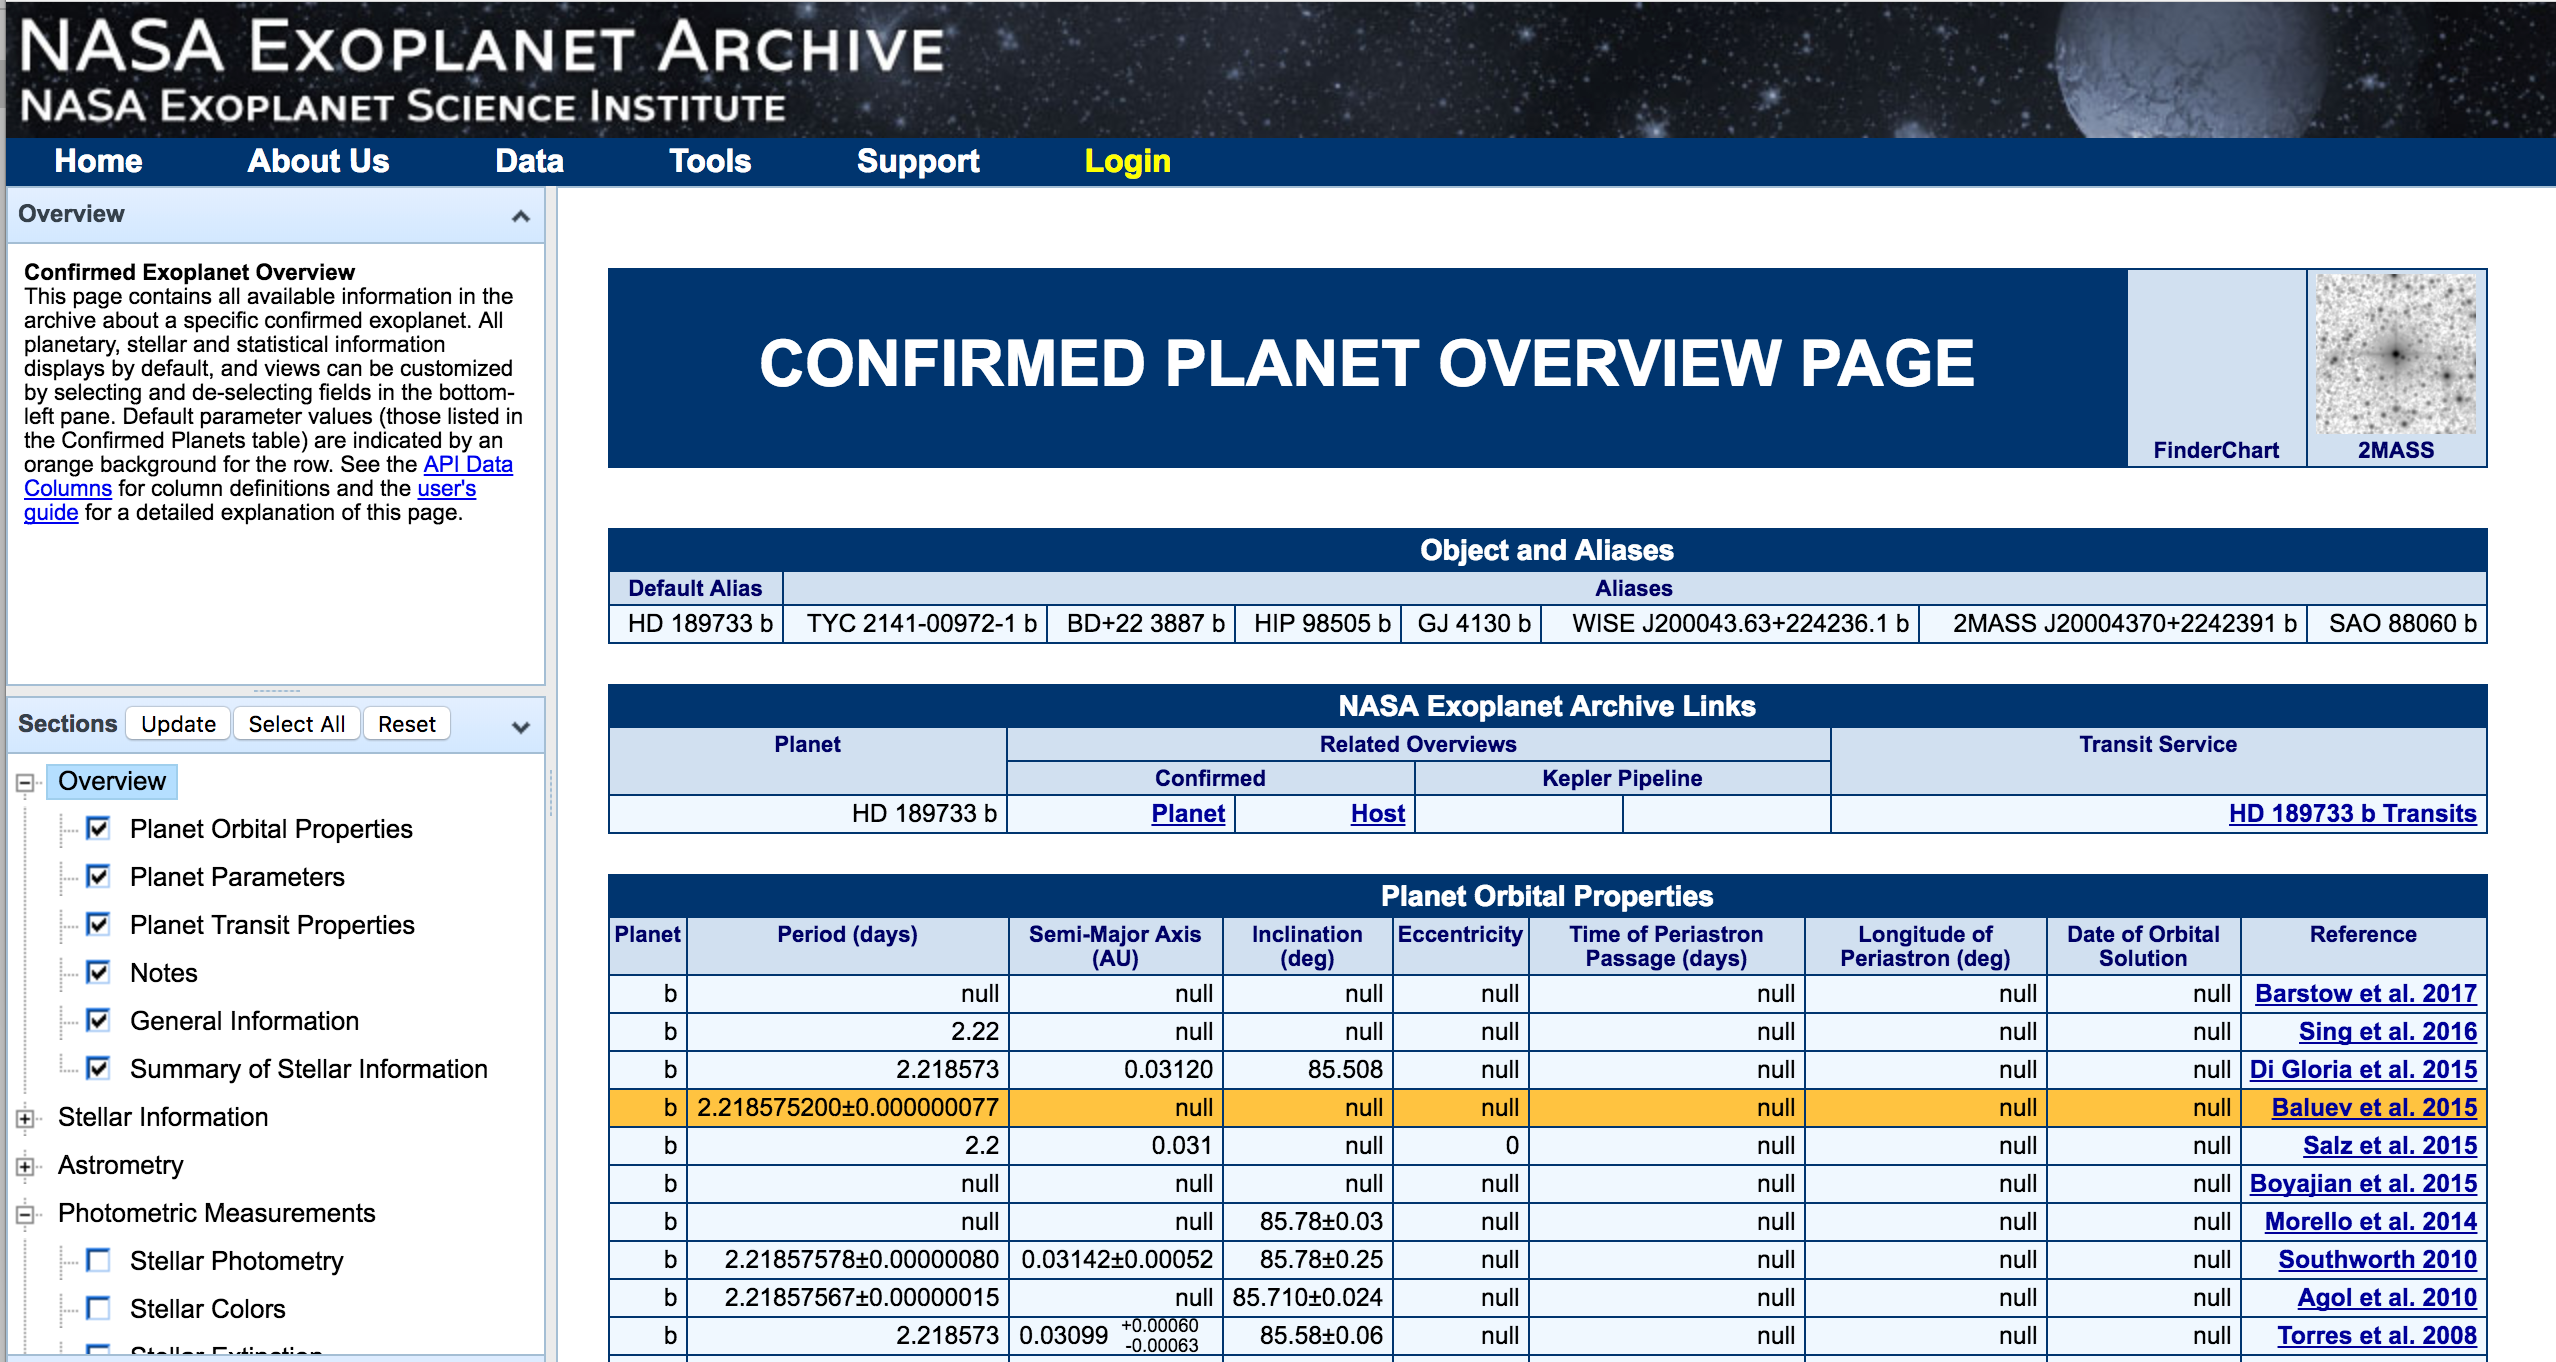The image size is (2556, 1362).
Task: Open the Tools menu
Action: pos(709,161)
